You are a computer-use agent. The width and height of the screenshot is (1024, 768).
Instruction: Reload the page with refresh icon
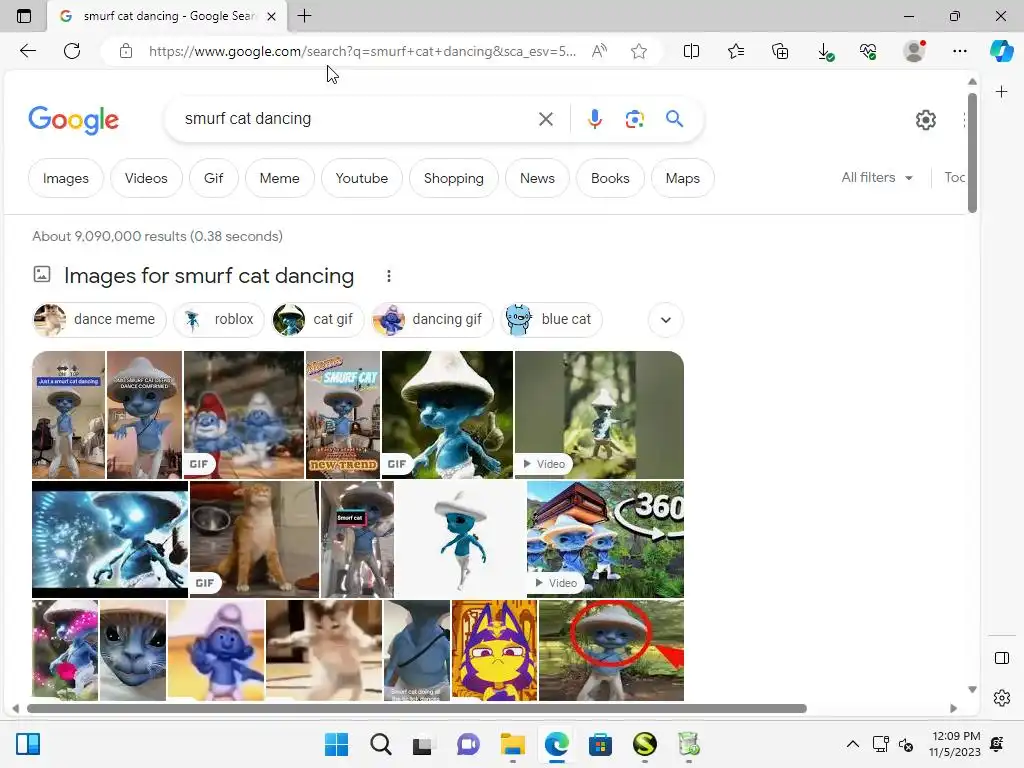click(x=72, y=51)
